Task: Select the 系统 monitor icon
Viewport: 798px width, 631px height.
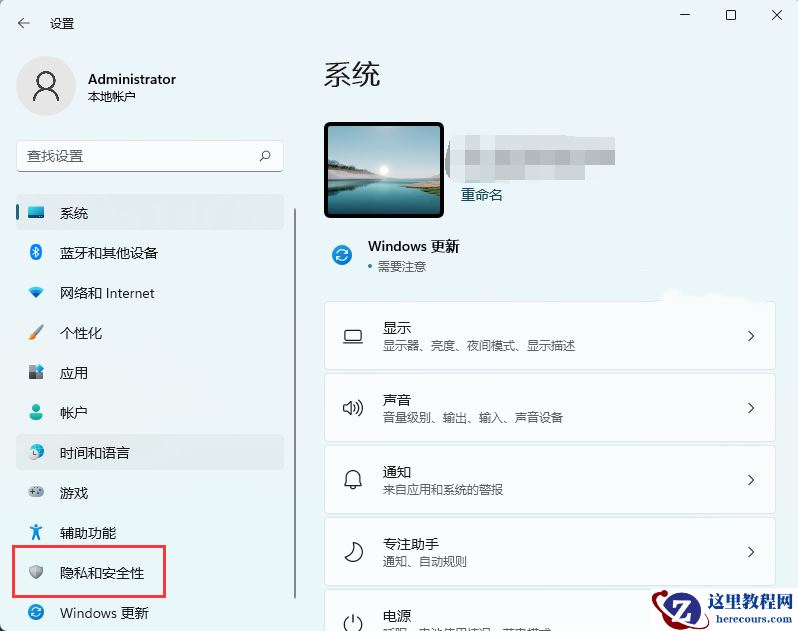Action: coord(36,212)
